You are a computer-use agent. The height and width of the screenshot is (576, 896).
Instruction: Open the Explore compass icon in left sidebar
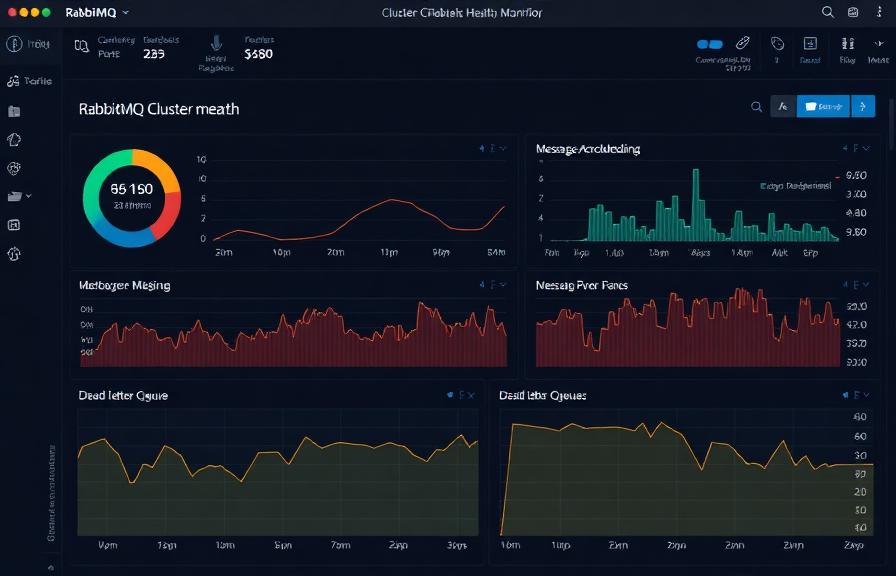(x=13, y=168)
